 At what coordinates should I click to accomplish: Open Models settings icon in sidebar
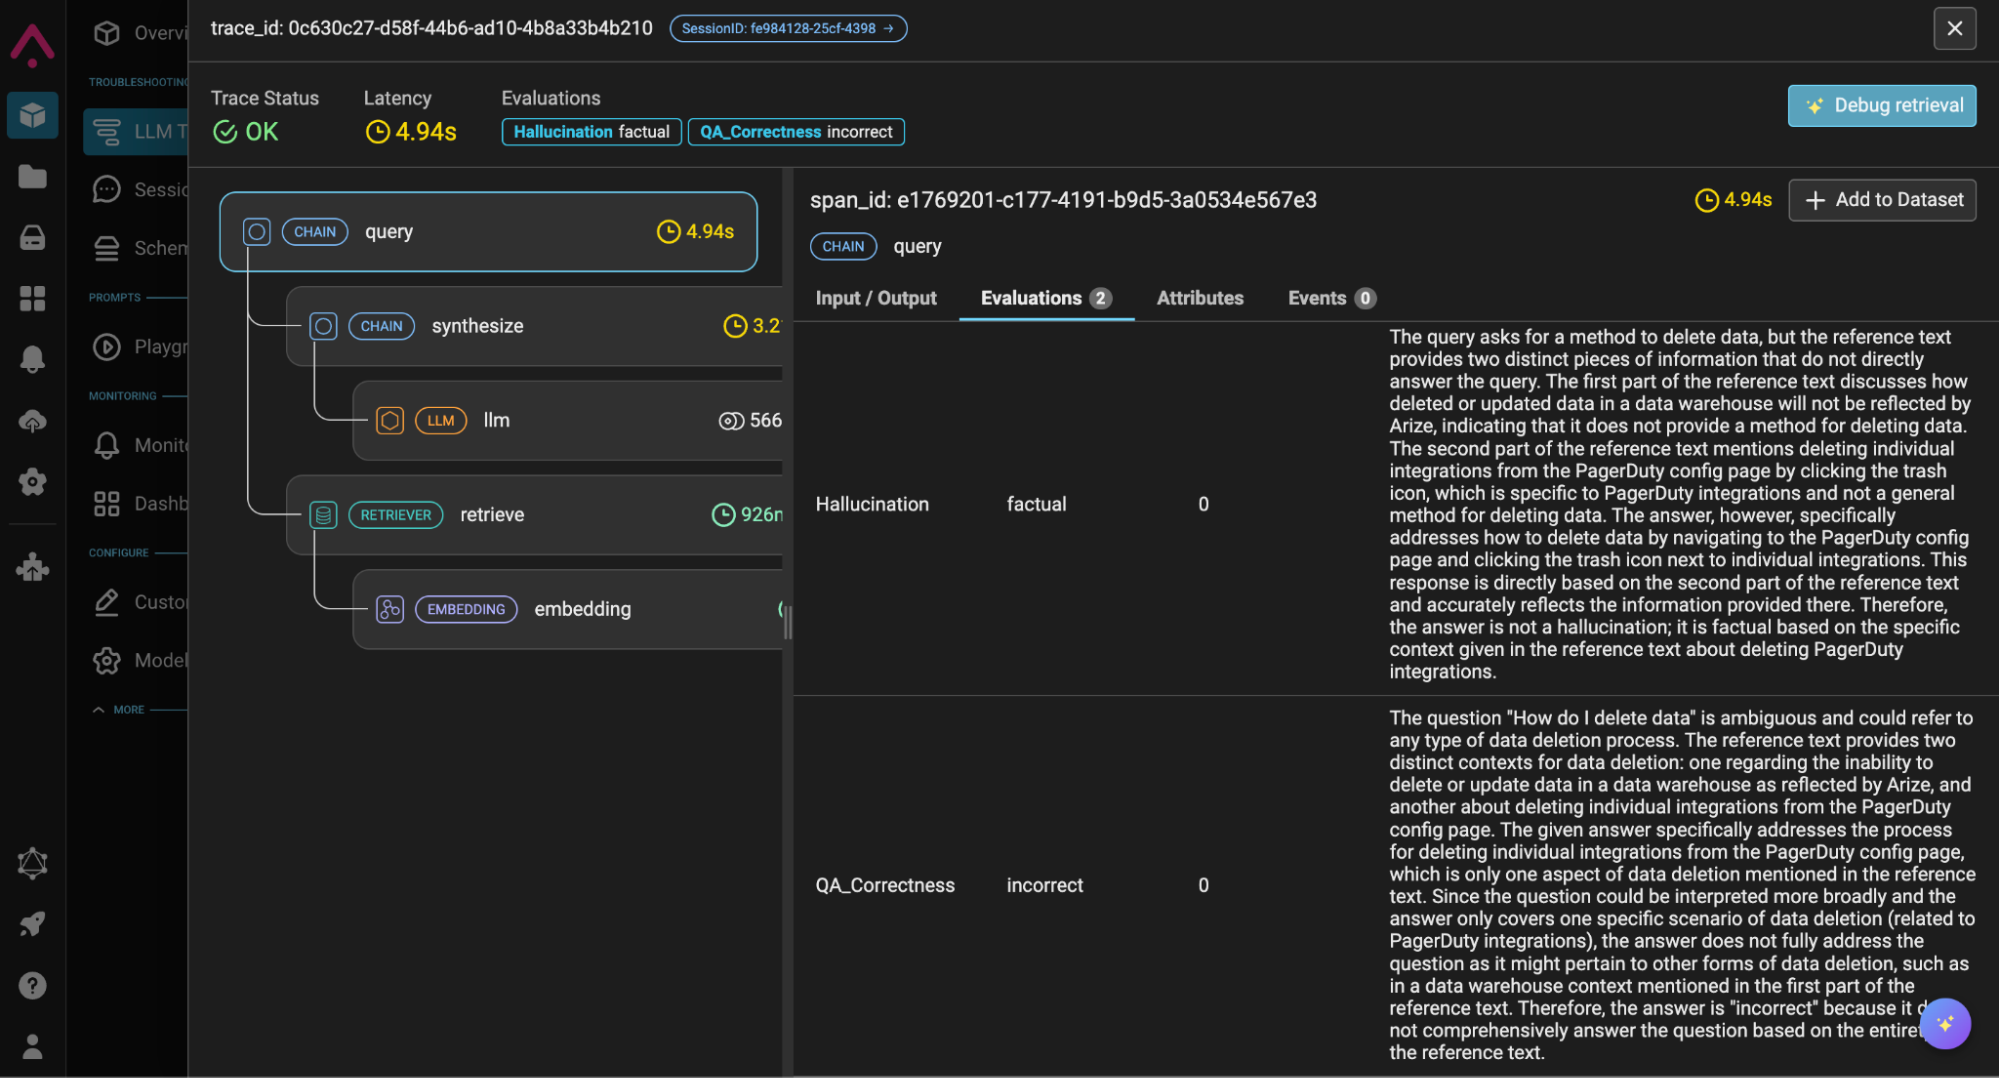(107, 660)
